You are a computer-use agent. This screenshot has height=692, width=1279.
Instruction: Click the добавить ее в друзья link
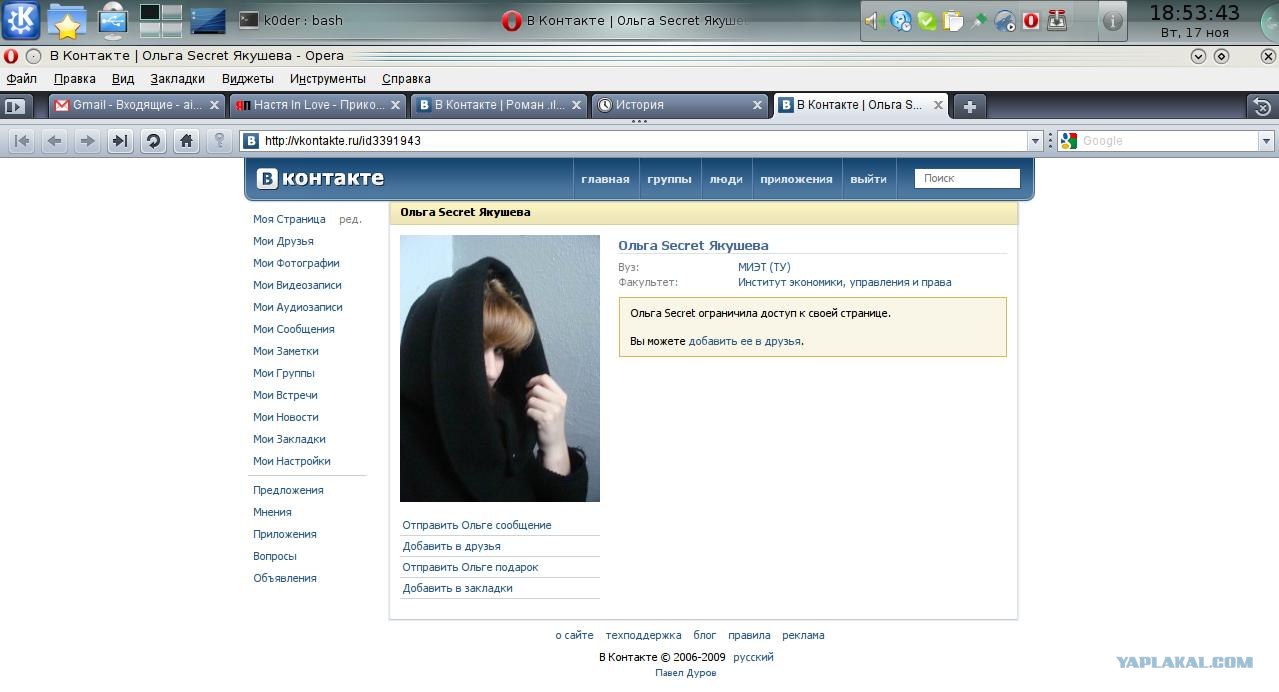click(x=745, y=341)
